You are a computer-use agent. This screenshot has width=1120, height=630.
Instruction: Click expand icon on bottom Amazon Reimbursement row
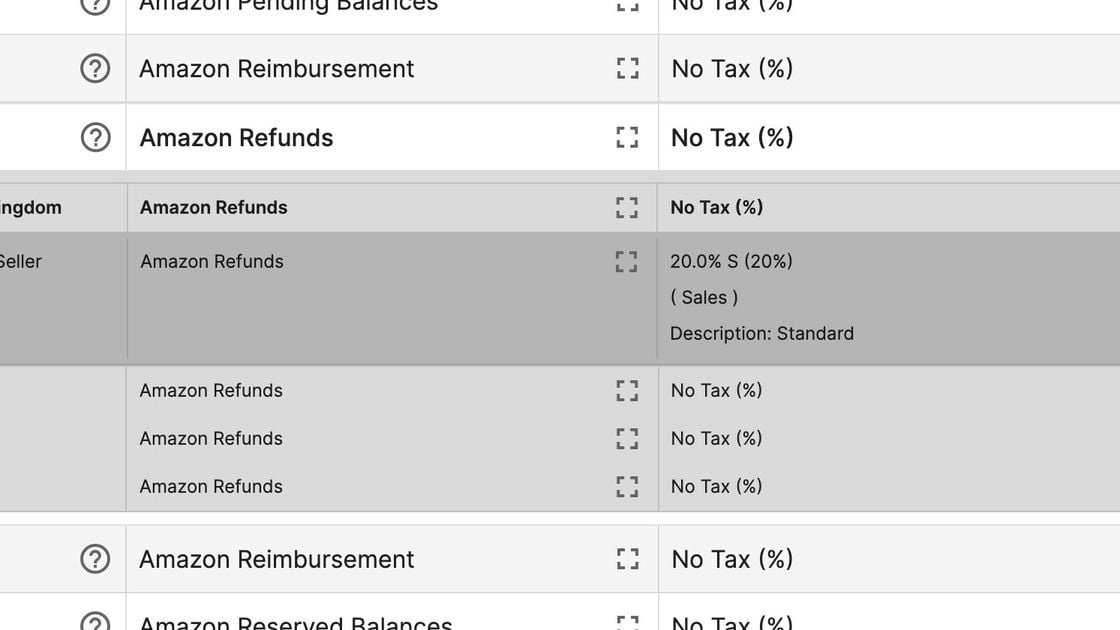click(x=627, y=559)
